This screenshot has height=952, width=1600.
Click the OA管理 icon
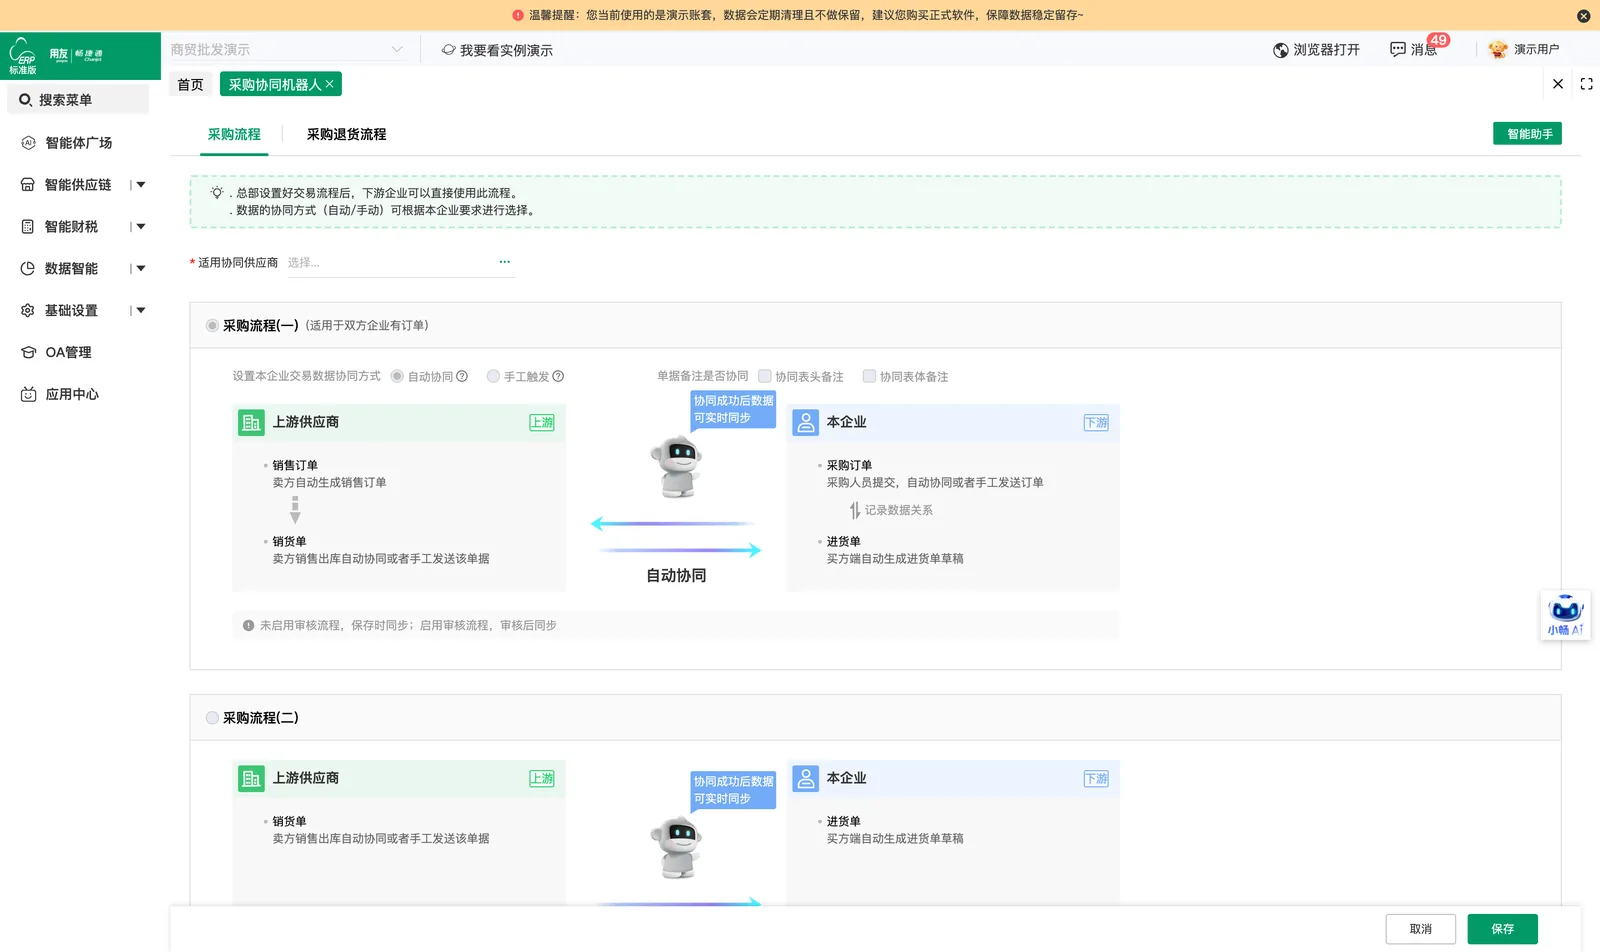[x=28, y=353]
